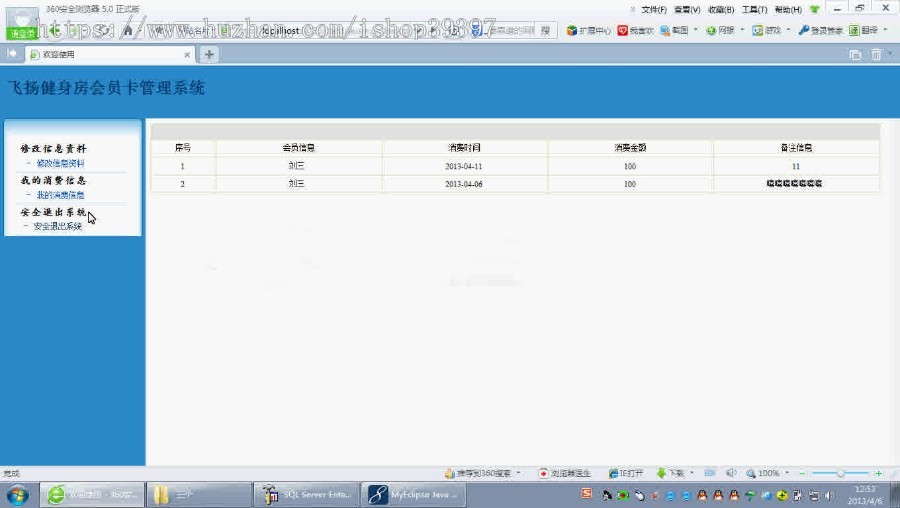The width and height of the screenshot is (900, 508).
Task: Click the 安全退出系统 sidebar link
Action: point(57,227)
